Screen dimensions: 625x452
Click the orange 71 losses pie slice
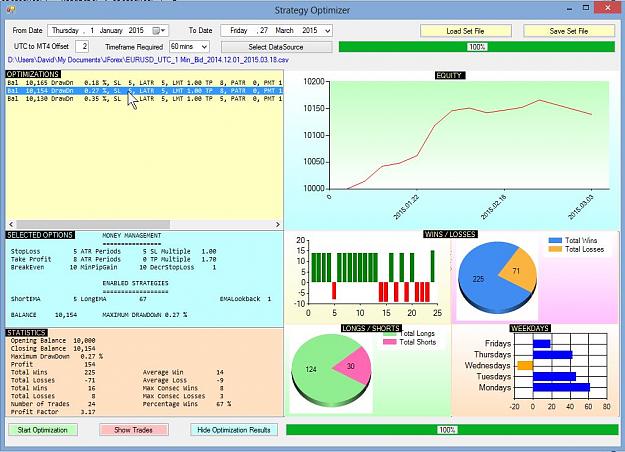(x=519, y=270)
